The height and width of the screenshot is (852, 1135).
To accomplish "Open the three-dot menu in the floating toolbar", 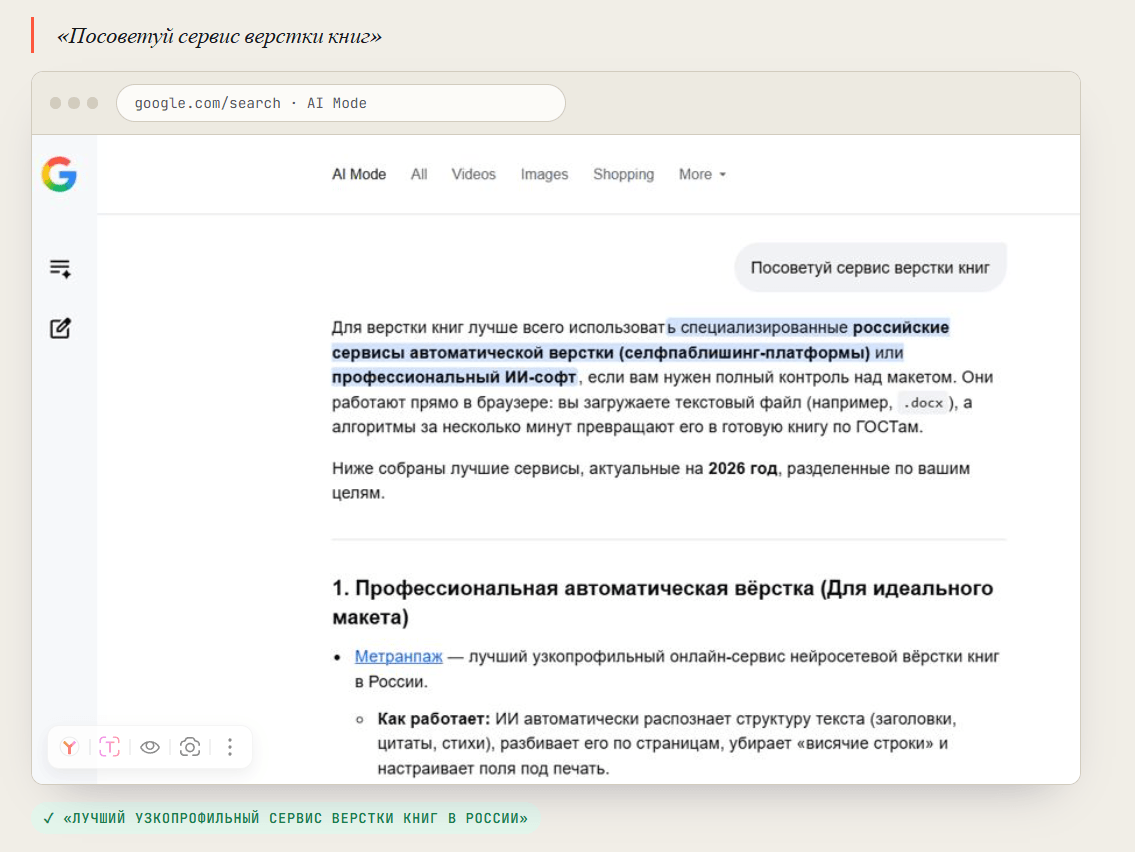I will point(230,747).
